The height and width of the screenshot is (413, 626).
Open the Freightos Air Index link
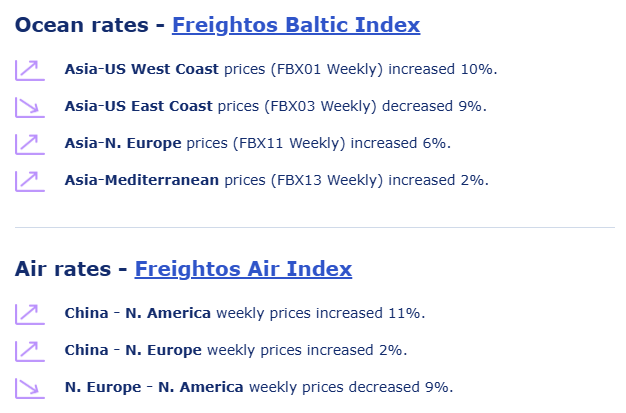tap(243, 269)
